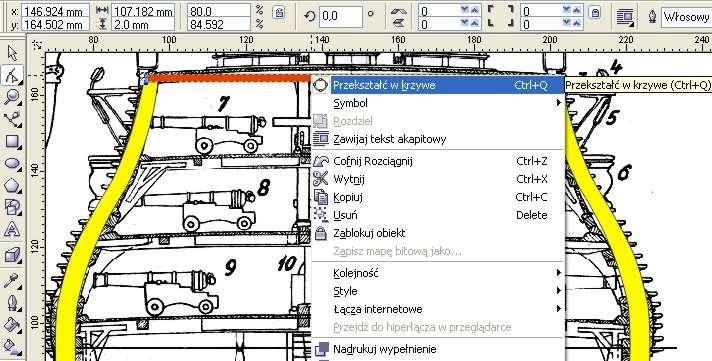The height and width of the screenshot is (361, 712).
Task: Choose the Ellipse tool in toolbox
Action: pos(12,163)
